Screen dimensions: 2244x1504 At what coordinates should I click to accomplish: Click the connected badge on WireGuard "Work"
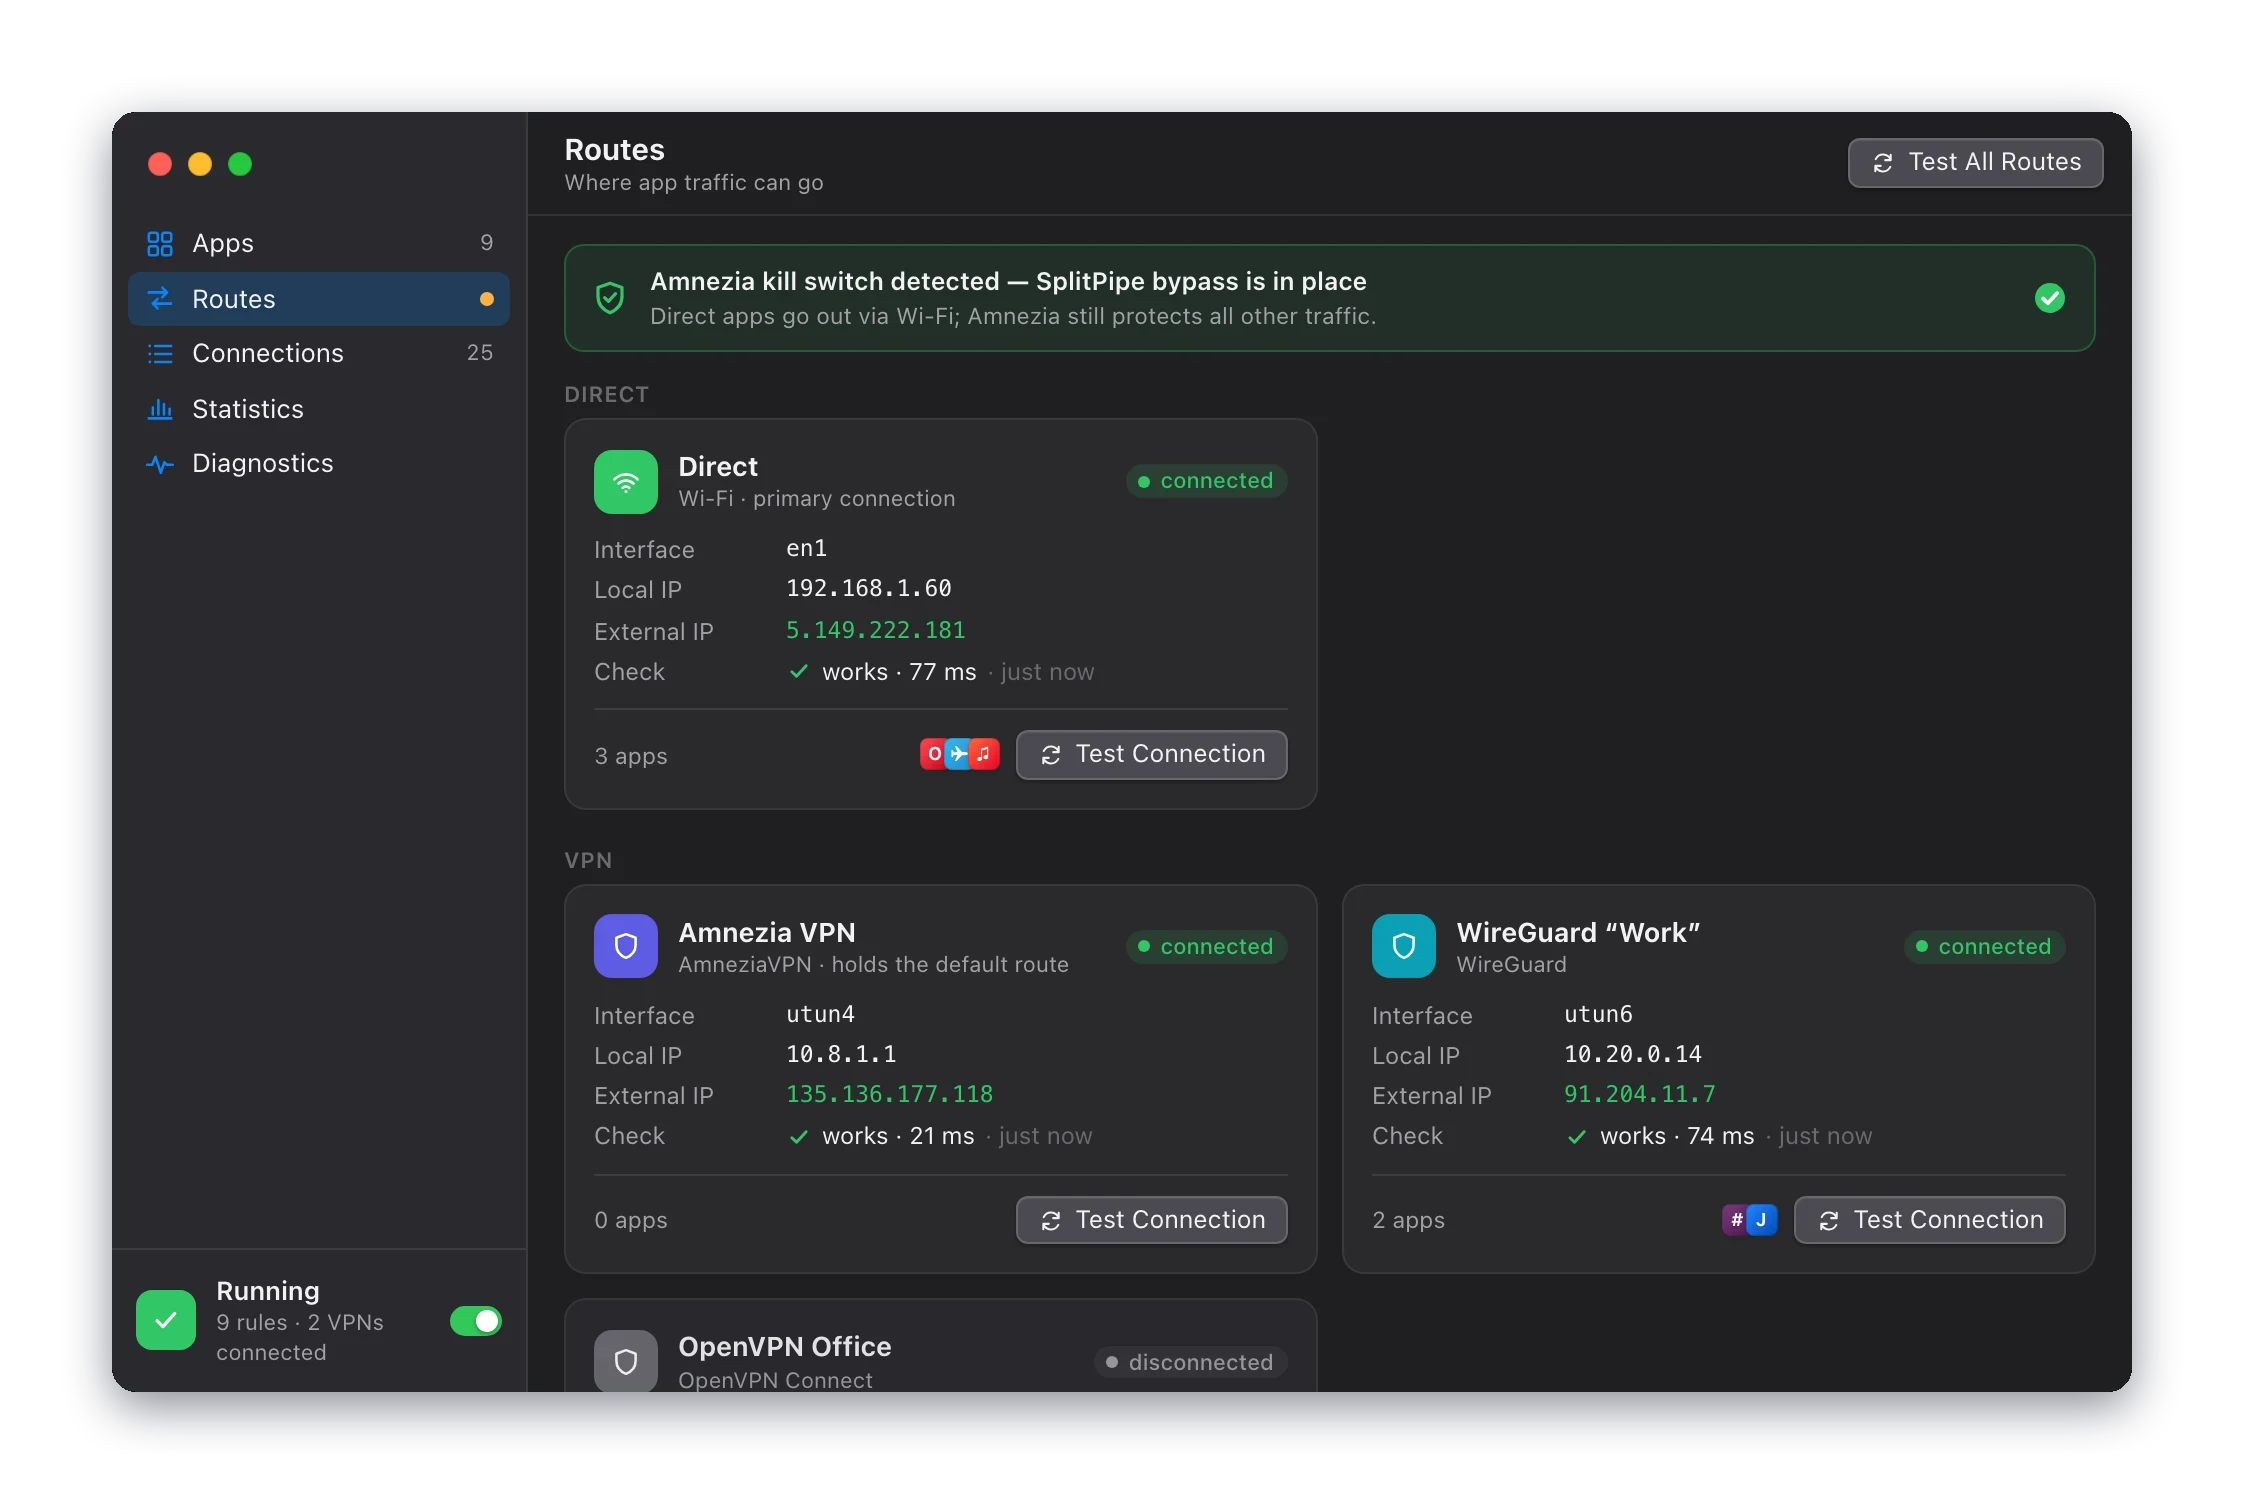pos(1984,947)
